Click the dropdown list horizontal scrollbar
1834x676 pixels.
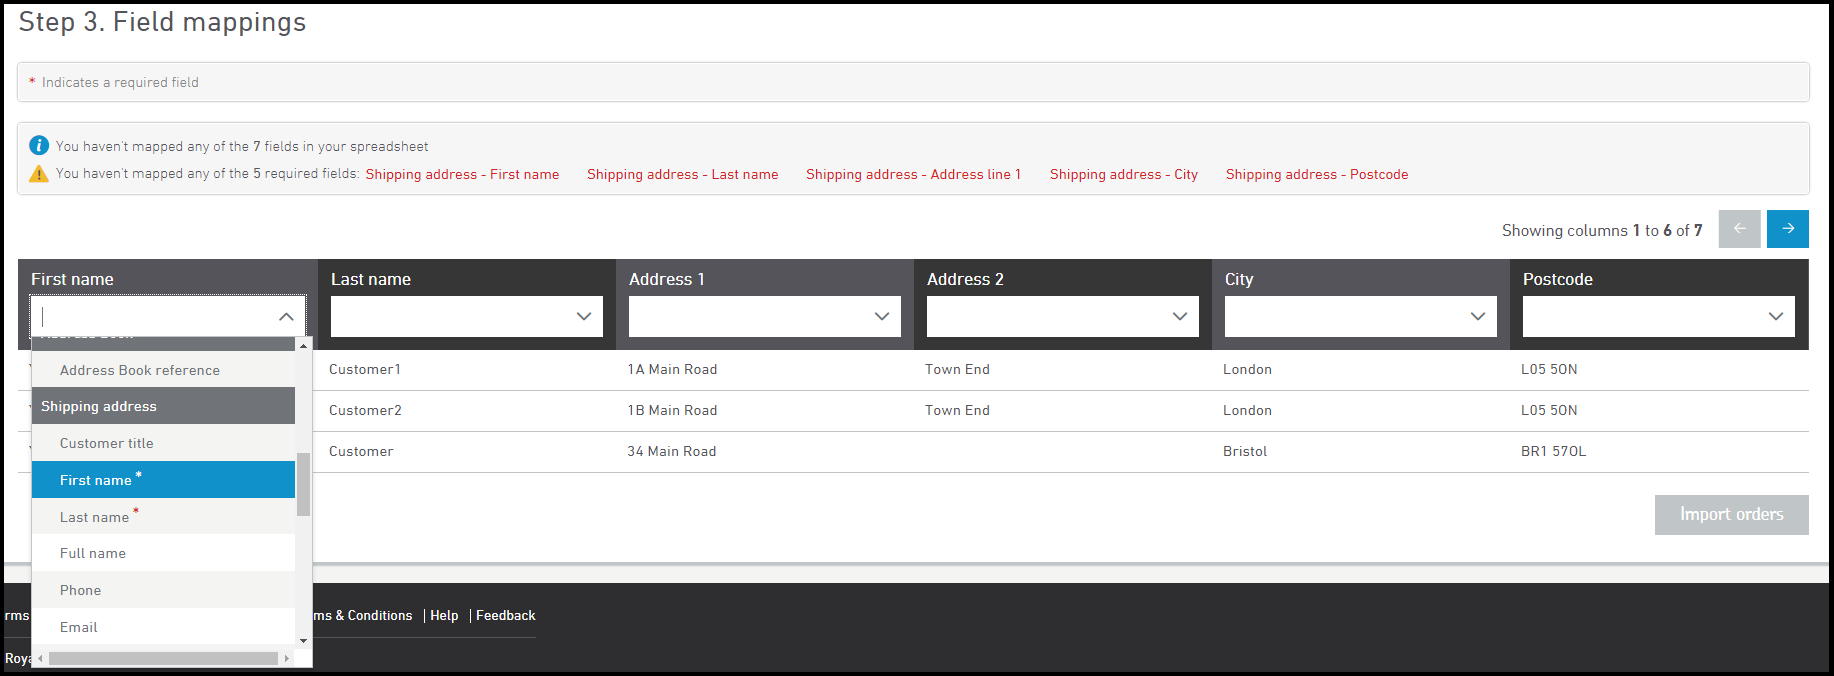tap(163, 658)
